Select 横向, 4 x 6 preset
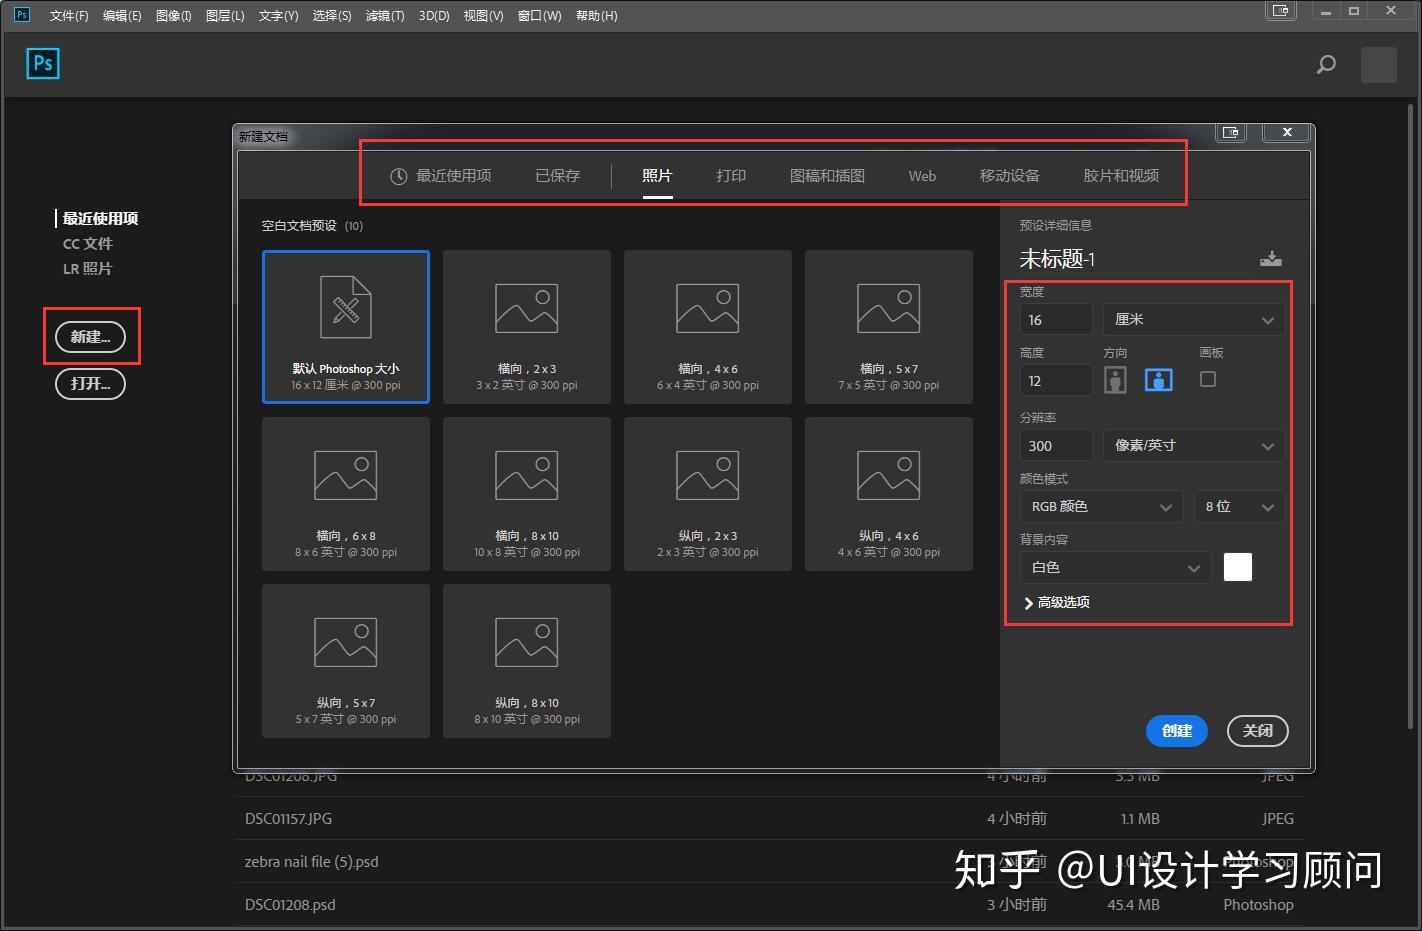 708,327
